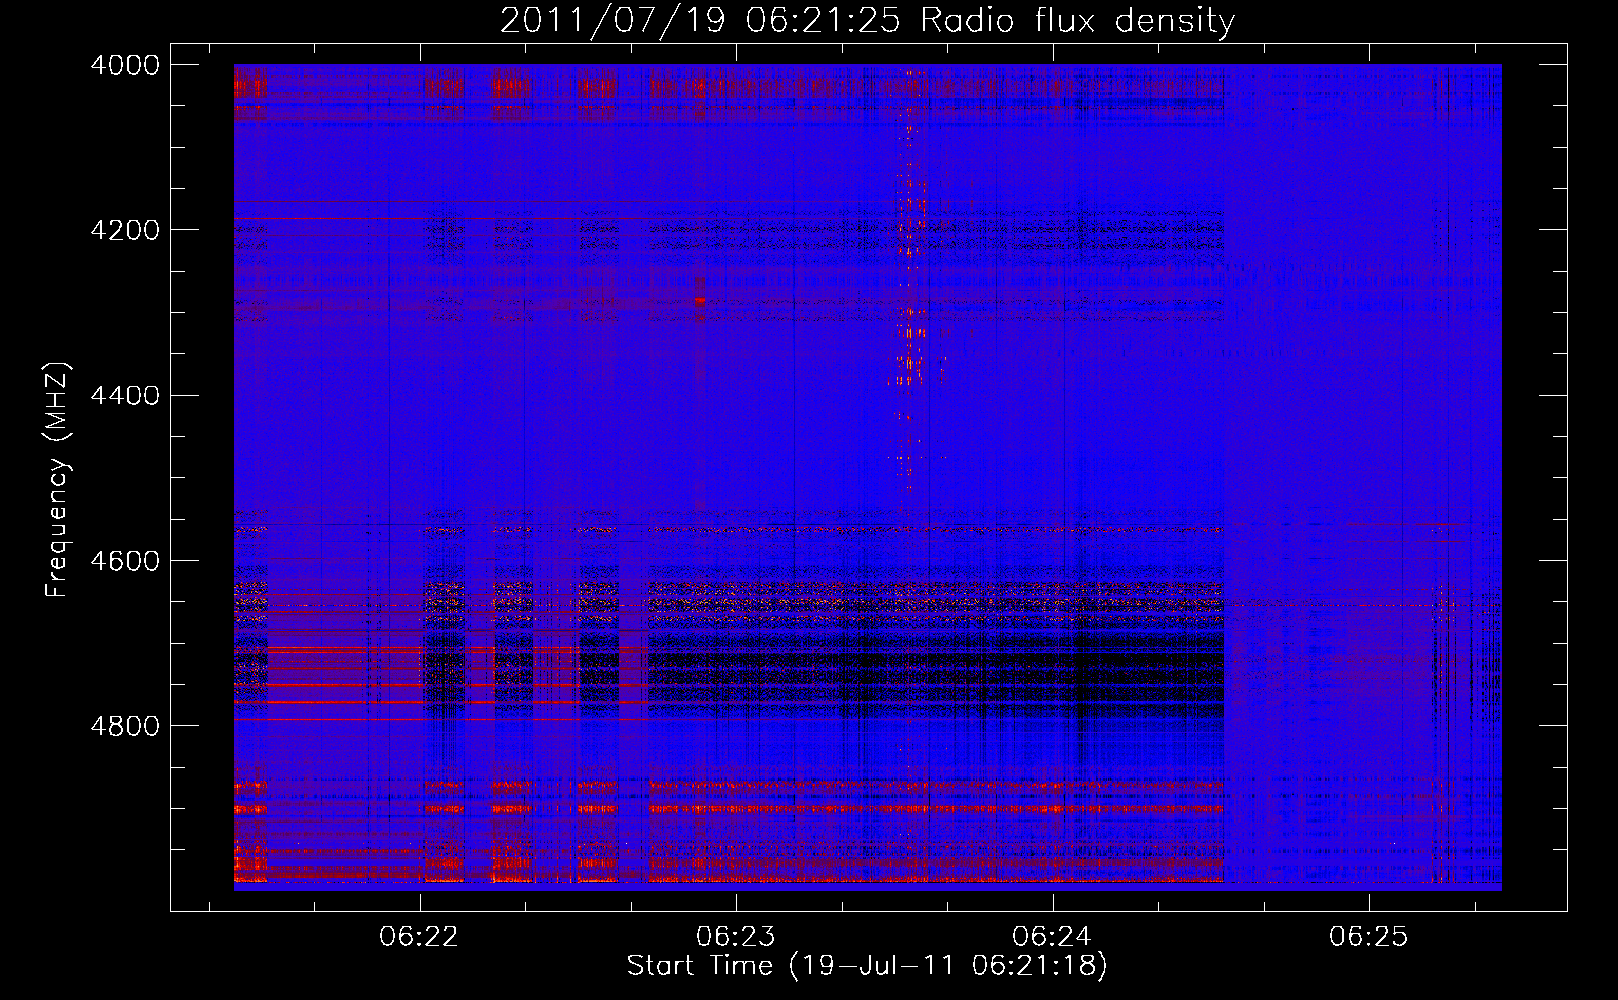Click the 06:24 time axis label
1618x1000 pixels.
[x=1052, y=936]
